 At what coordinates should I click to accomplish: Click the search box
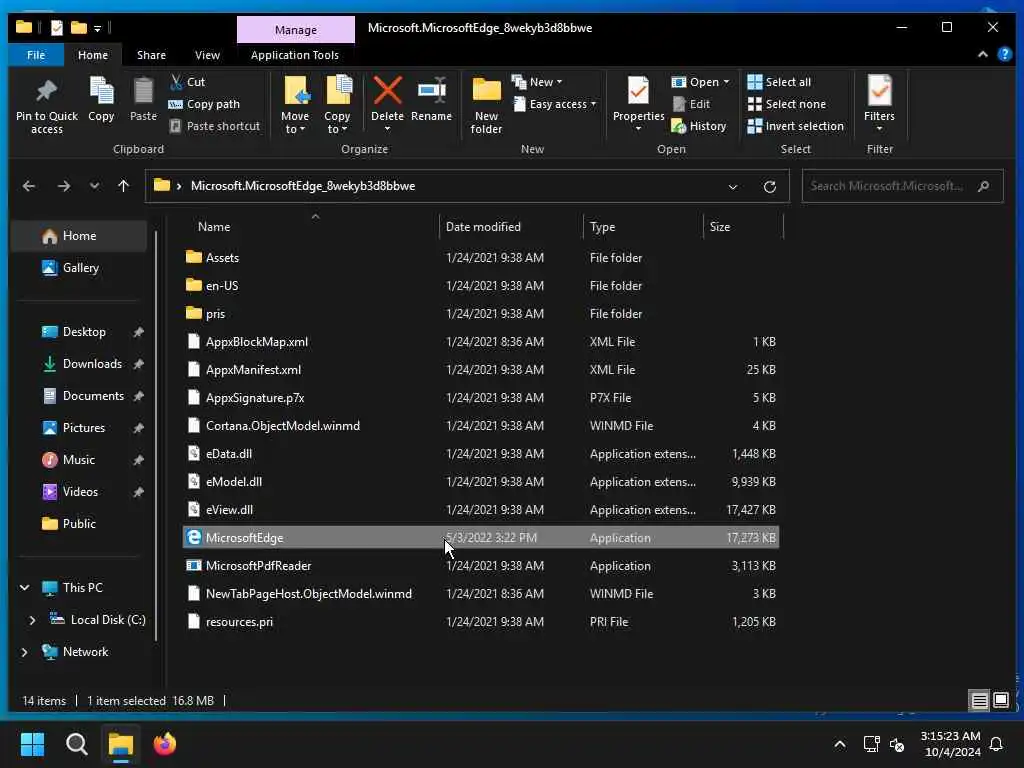902,186
